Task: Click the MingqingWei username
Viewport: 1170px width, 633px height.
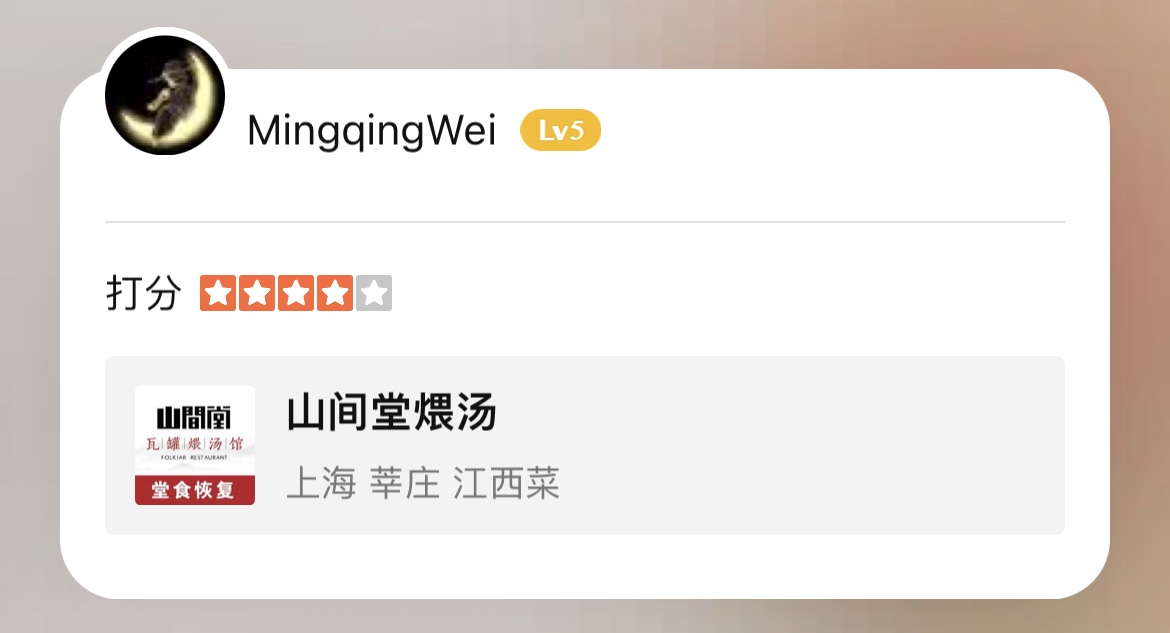Action: [372, 131]
